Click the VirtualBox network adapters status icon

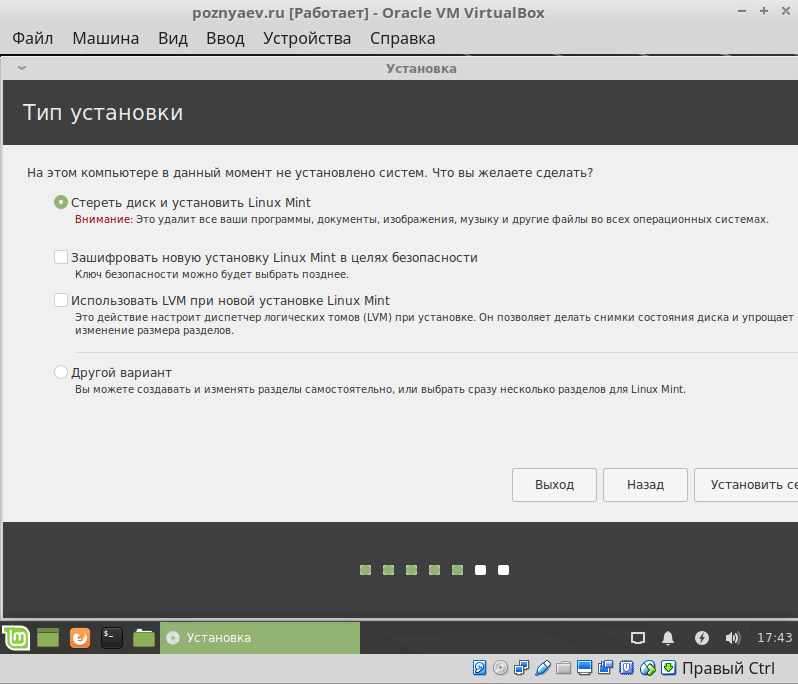coord(522,668)
